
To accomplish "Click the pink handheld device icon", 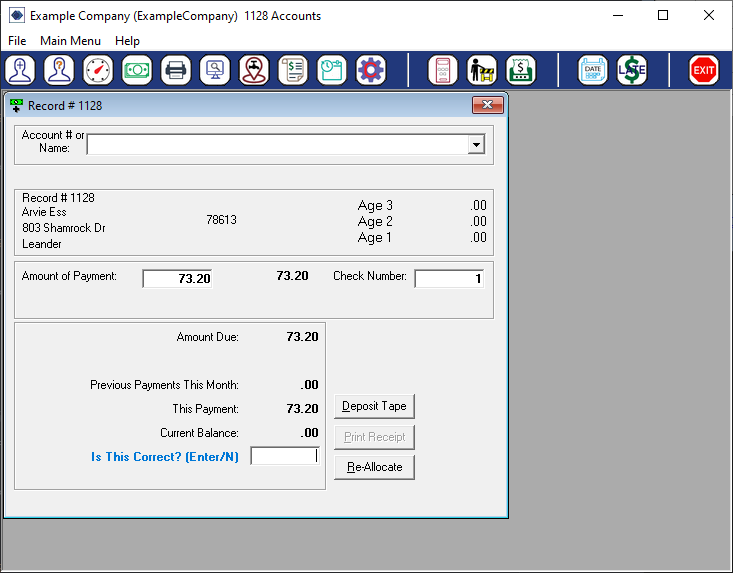I will click(443, 70).
